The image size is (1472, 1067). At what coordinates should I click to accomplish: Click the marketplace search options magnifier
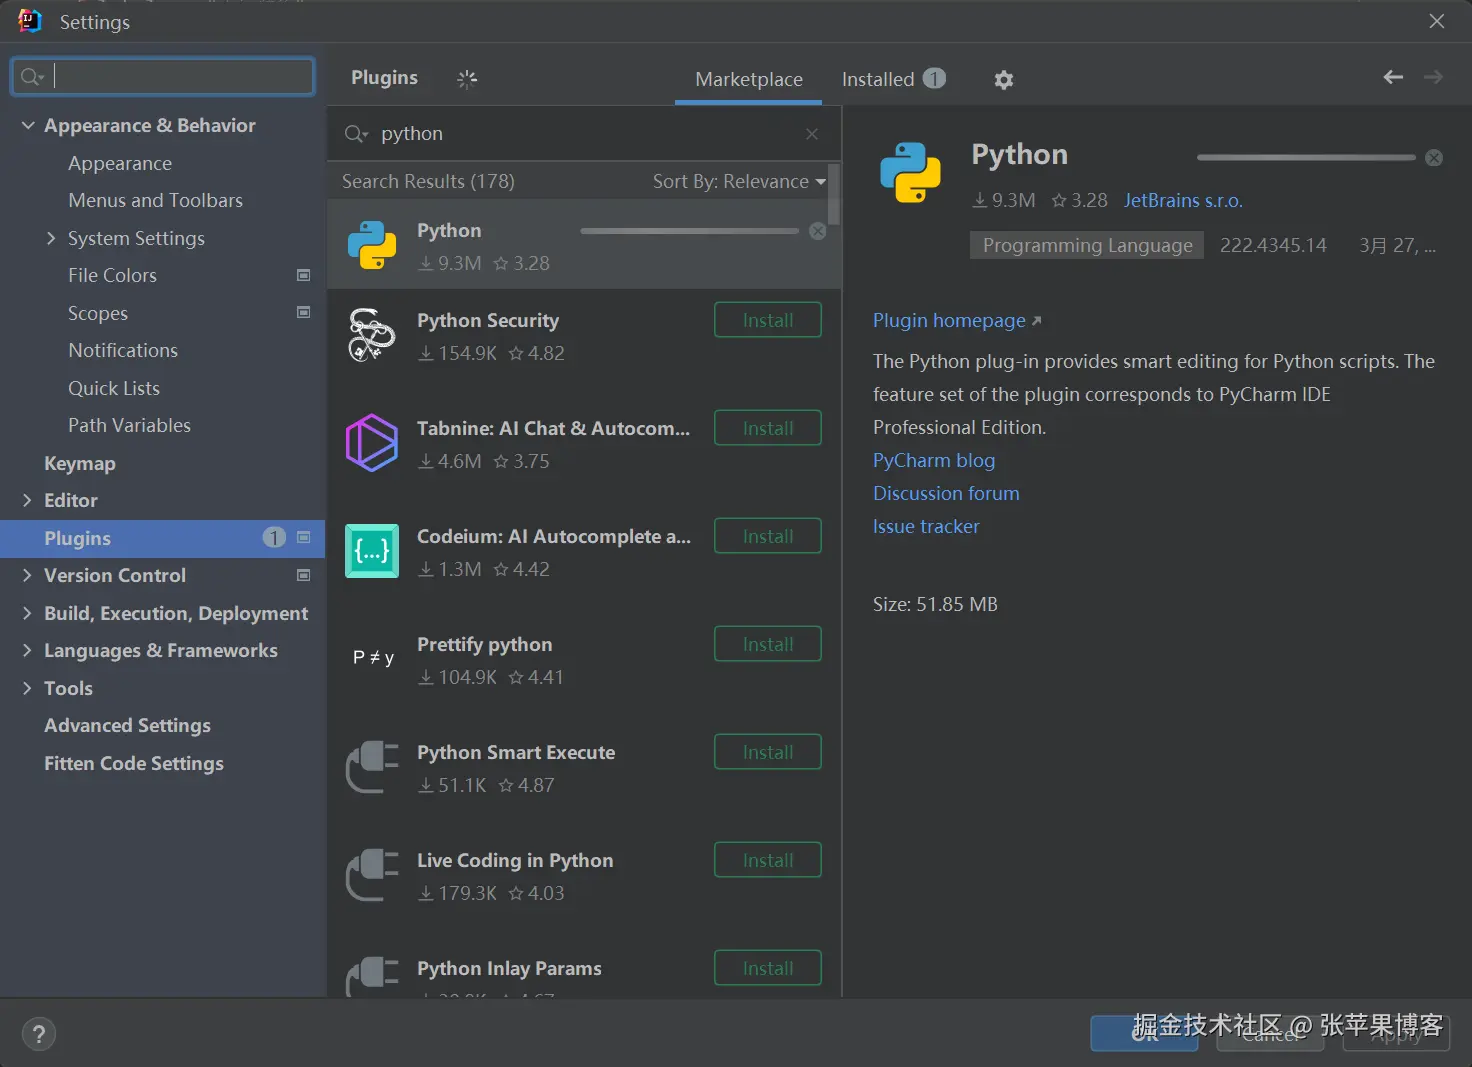click(x=356, y=134)
